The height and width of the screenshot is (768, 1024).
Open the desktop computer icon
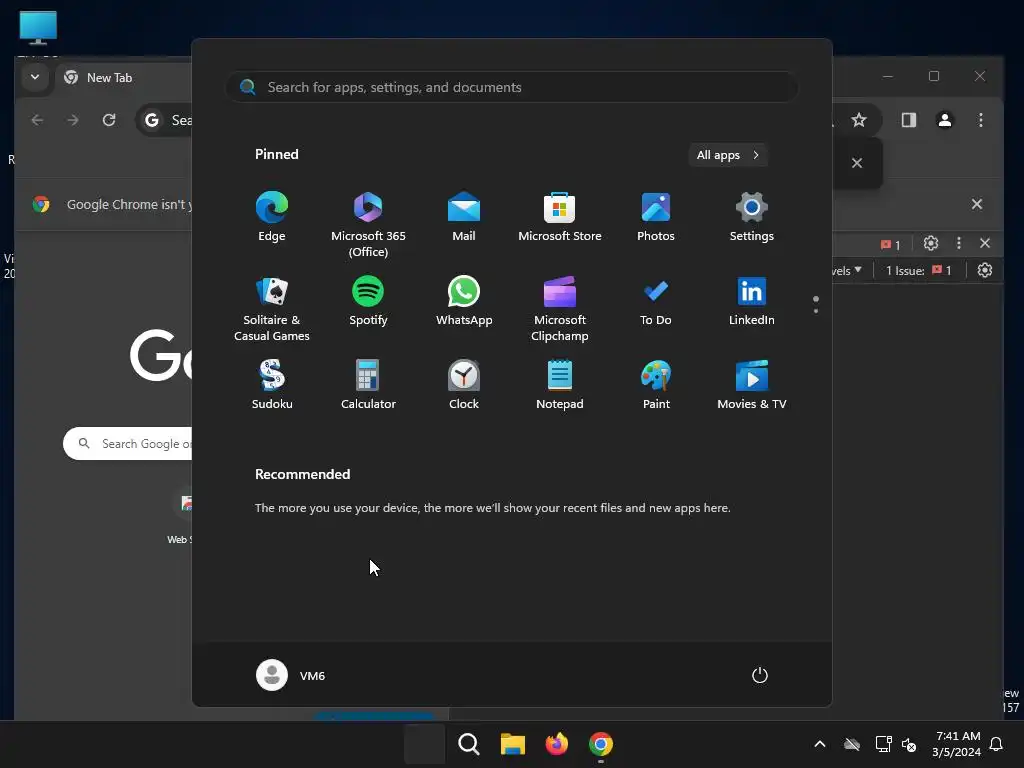click(38, 29)
